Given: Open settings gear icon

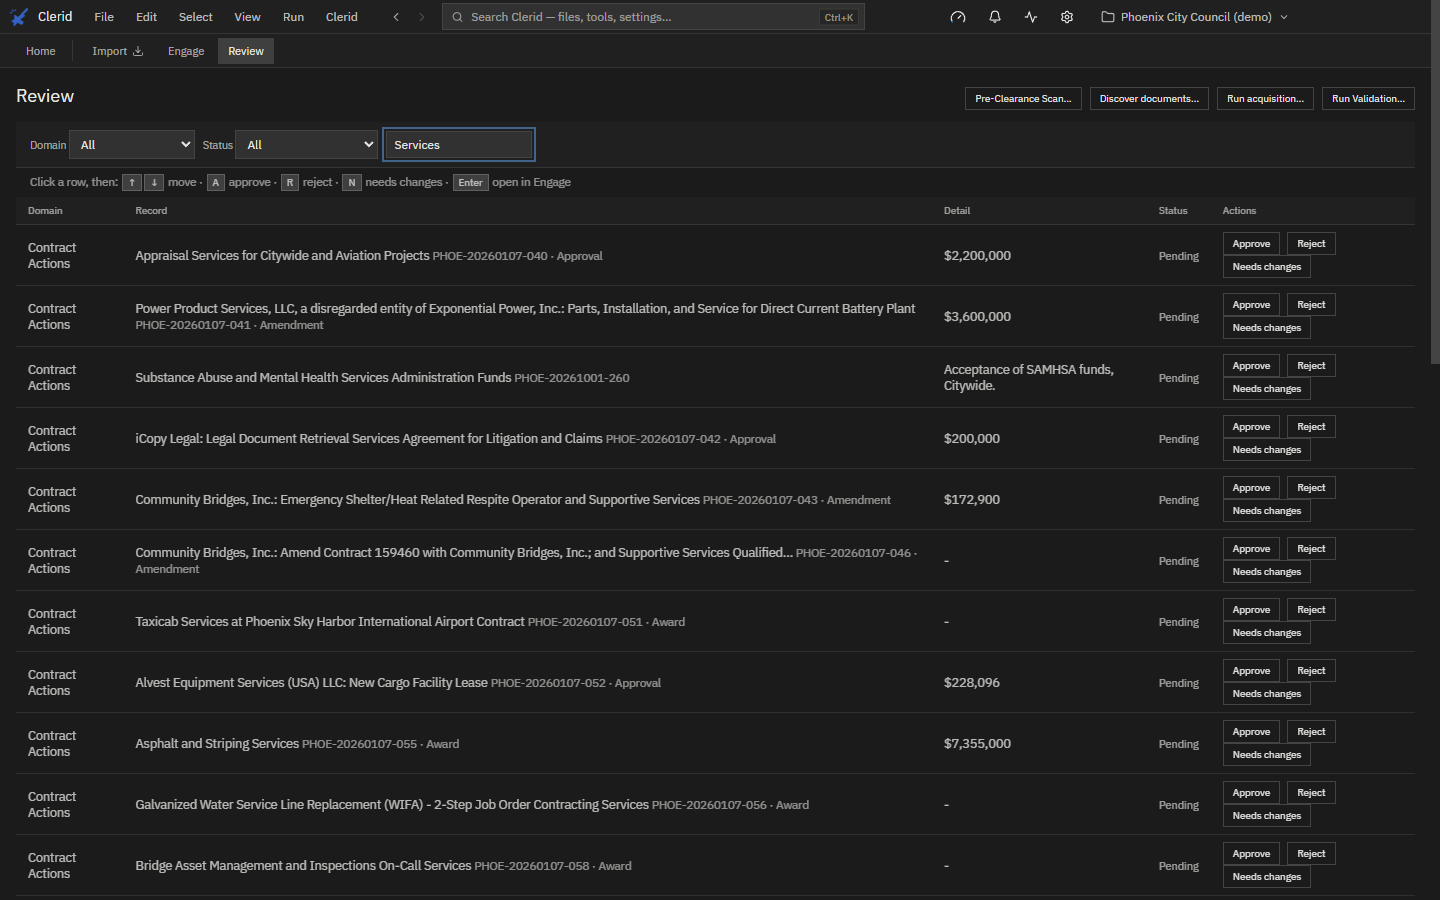Looking at the screenshot, I should point(1067,17).
